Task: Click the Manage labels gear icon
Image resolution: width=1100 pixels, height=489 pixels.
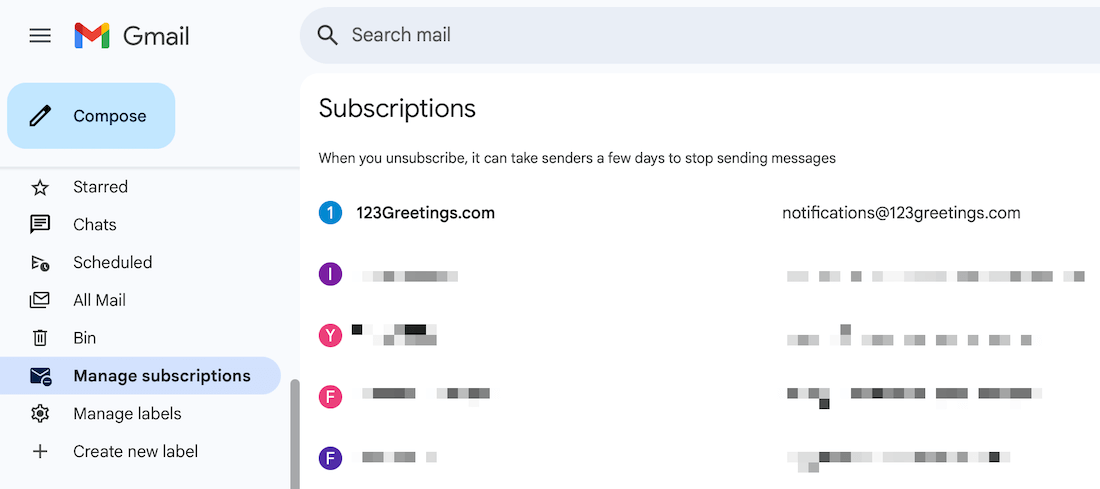Action: (40, 414)
